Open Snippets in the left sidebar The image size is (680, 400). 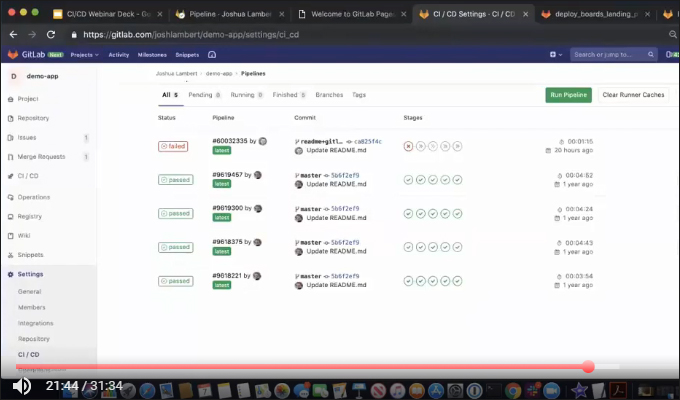coord(32,254)
